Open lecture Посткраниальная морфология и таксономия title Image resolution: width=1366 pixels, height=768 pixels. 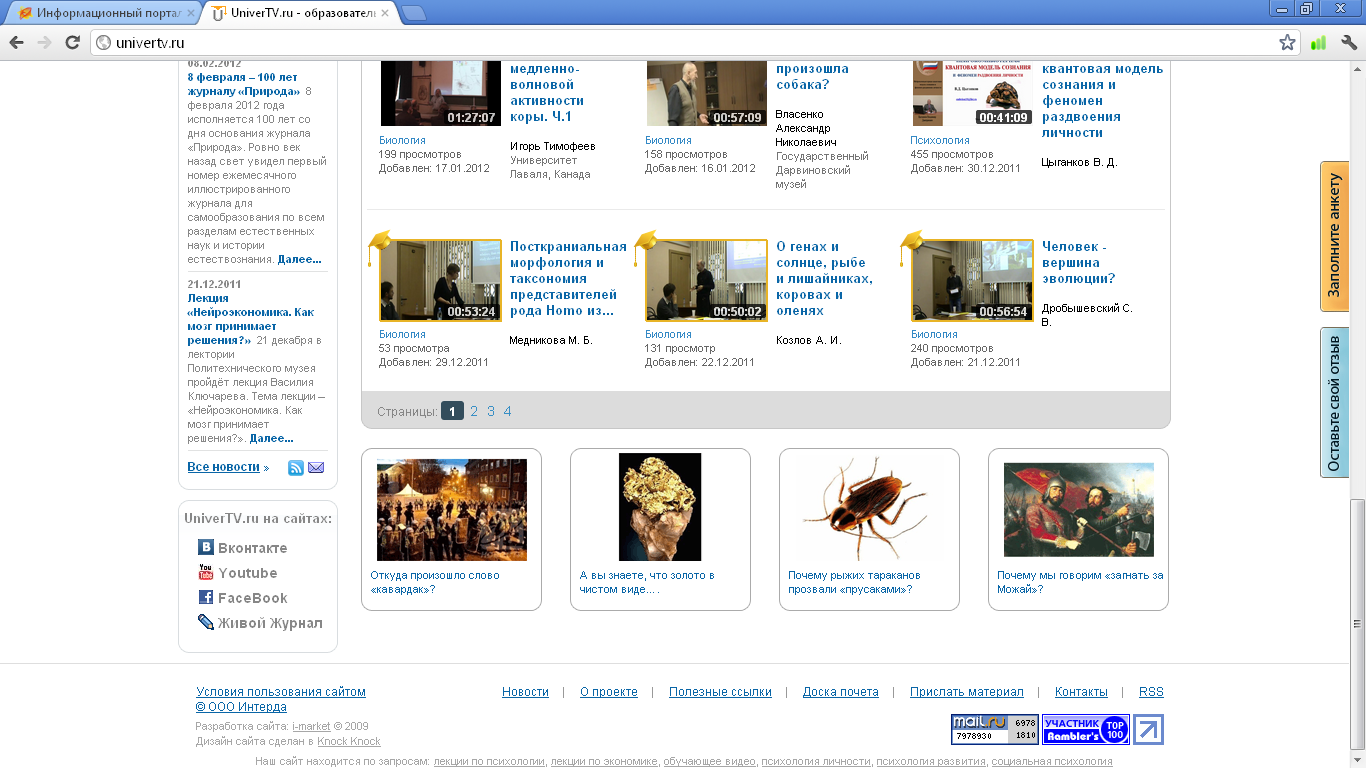tap(568, 279)
